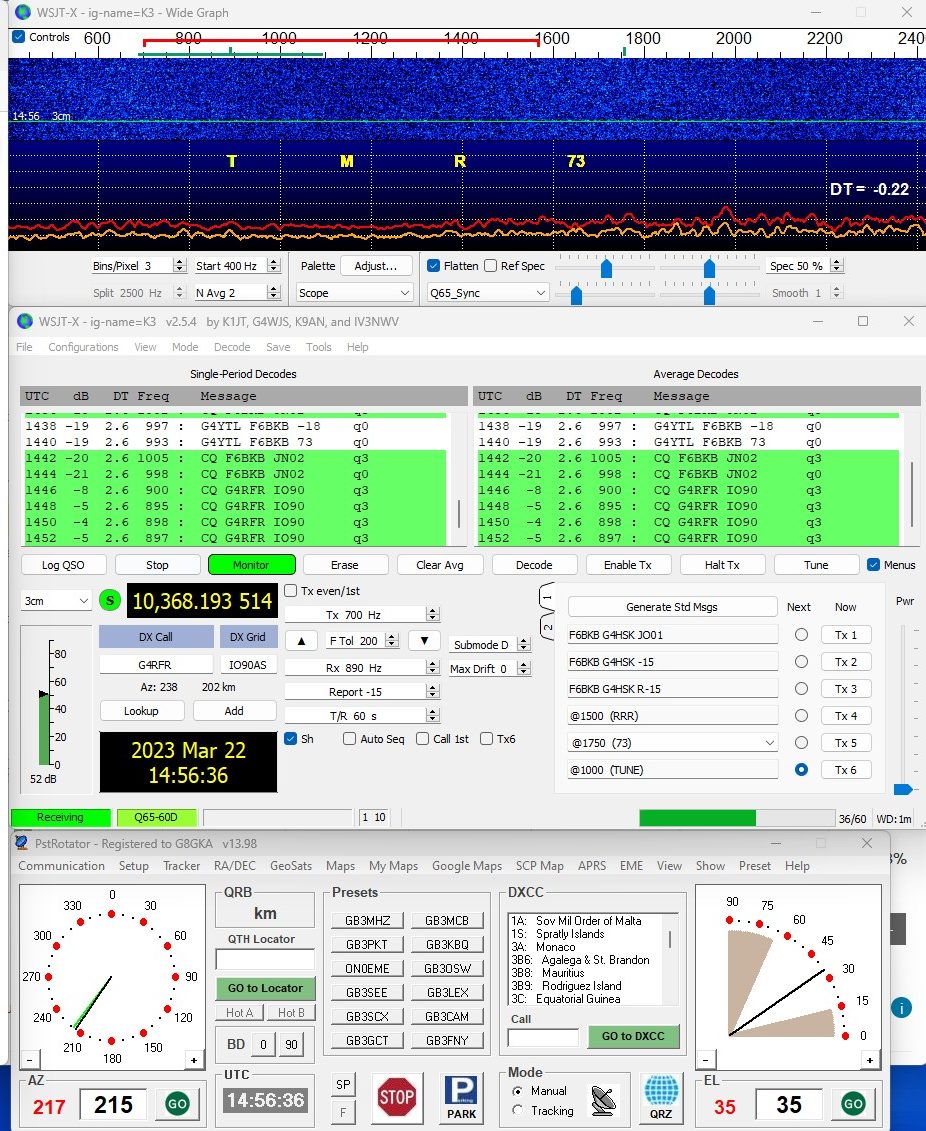Image resolution: width=926 pixels, height=1131 pixels.
Task: Expand the Q65_Sync display dropdown
Action: 487,293
